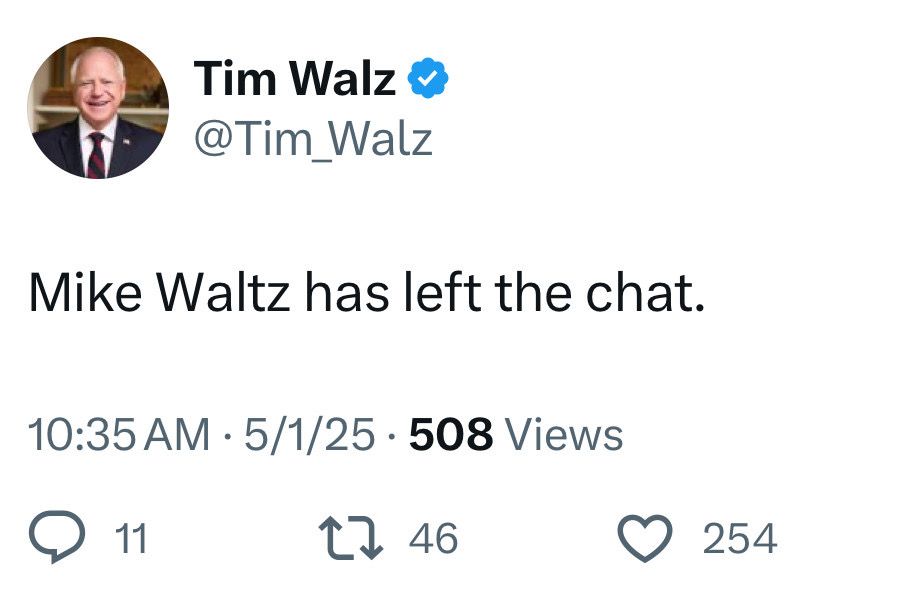Open the @Tim_Walz handle link
Image resolution: width=903 pixels, height=615 pixels.
coord(313,139)
